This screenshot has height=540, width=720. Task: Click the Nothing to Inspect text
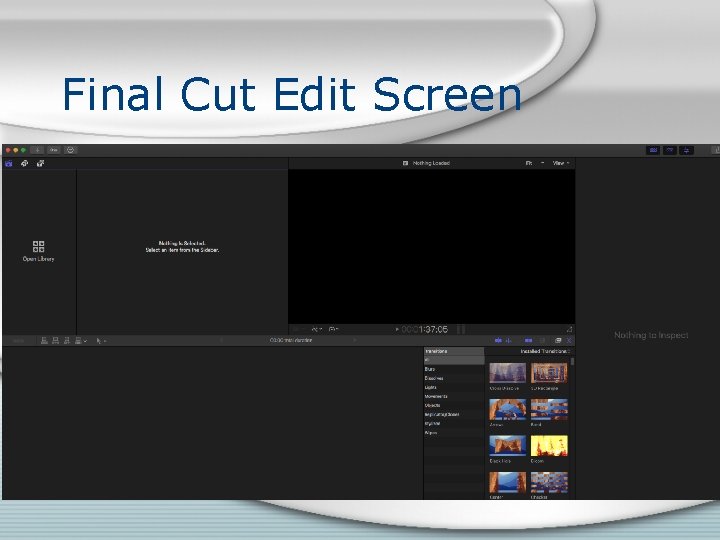tap(651, 335)
